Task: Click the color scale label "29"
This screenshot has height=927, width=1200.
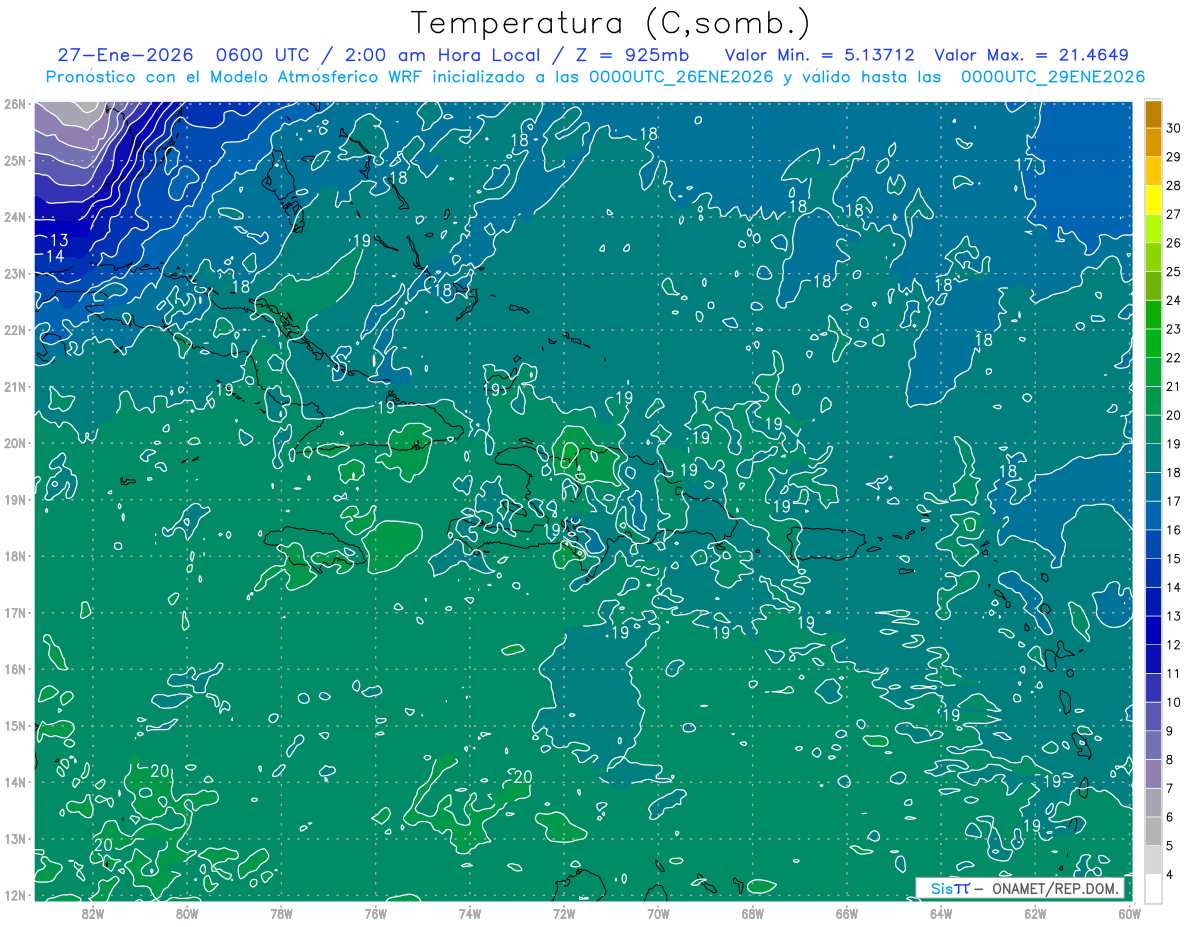Action: click(x=1174, y=157)
